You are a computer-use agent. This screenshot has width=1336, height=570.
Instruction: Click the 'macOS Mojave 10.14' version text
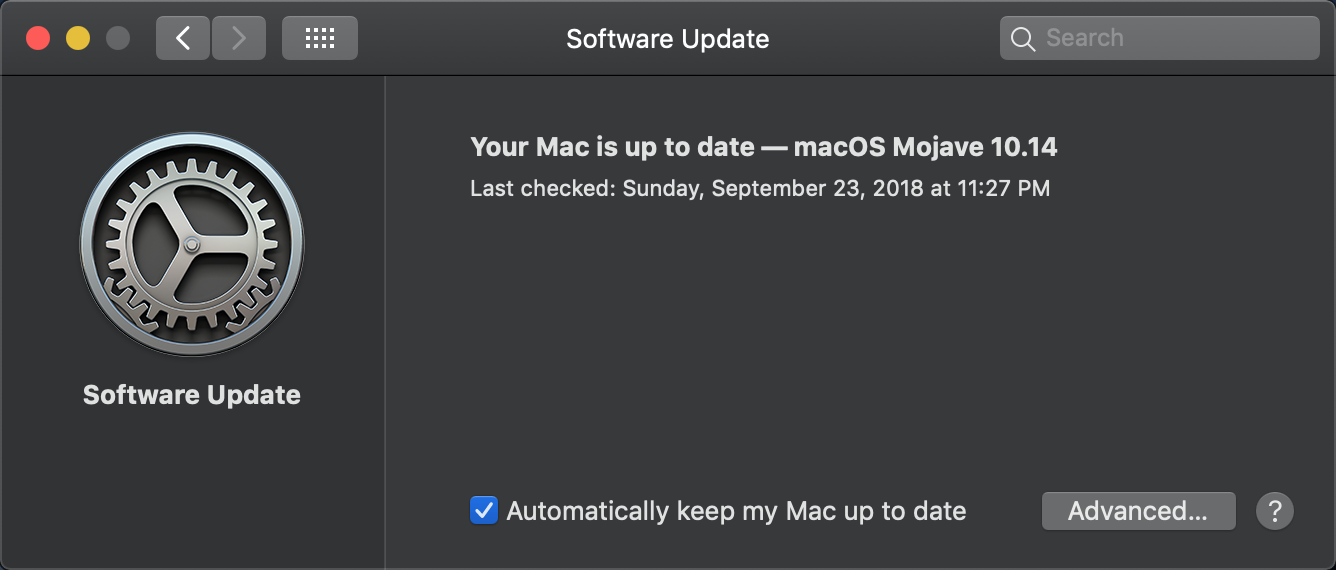pyautogui.click(x=926, y=147)
